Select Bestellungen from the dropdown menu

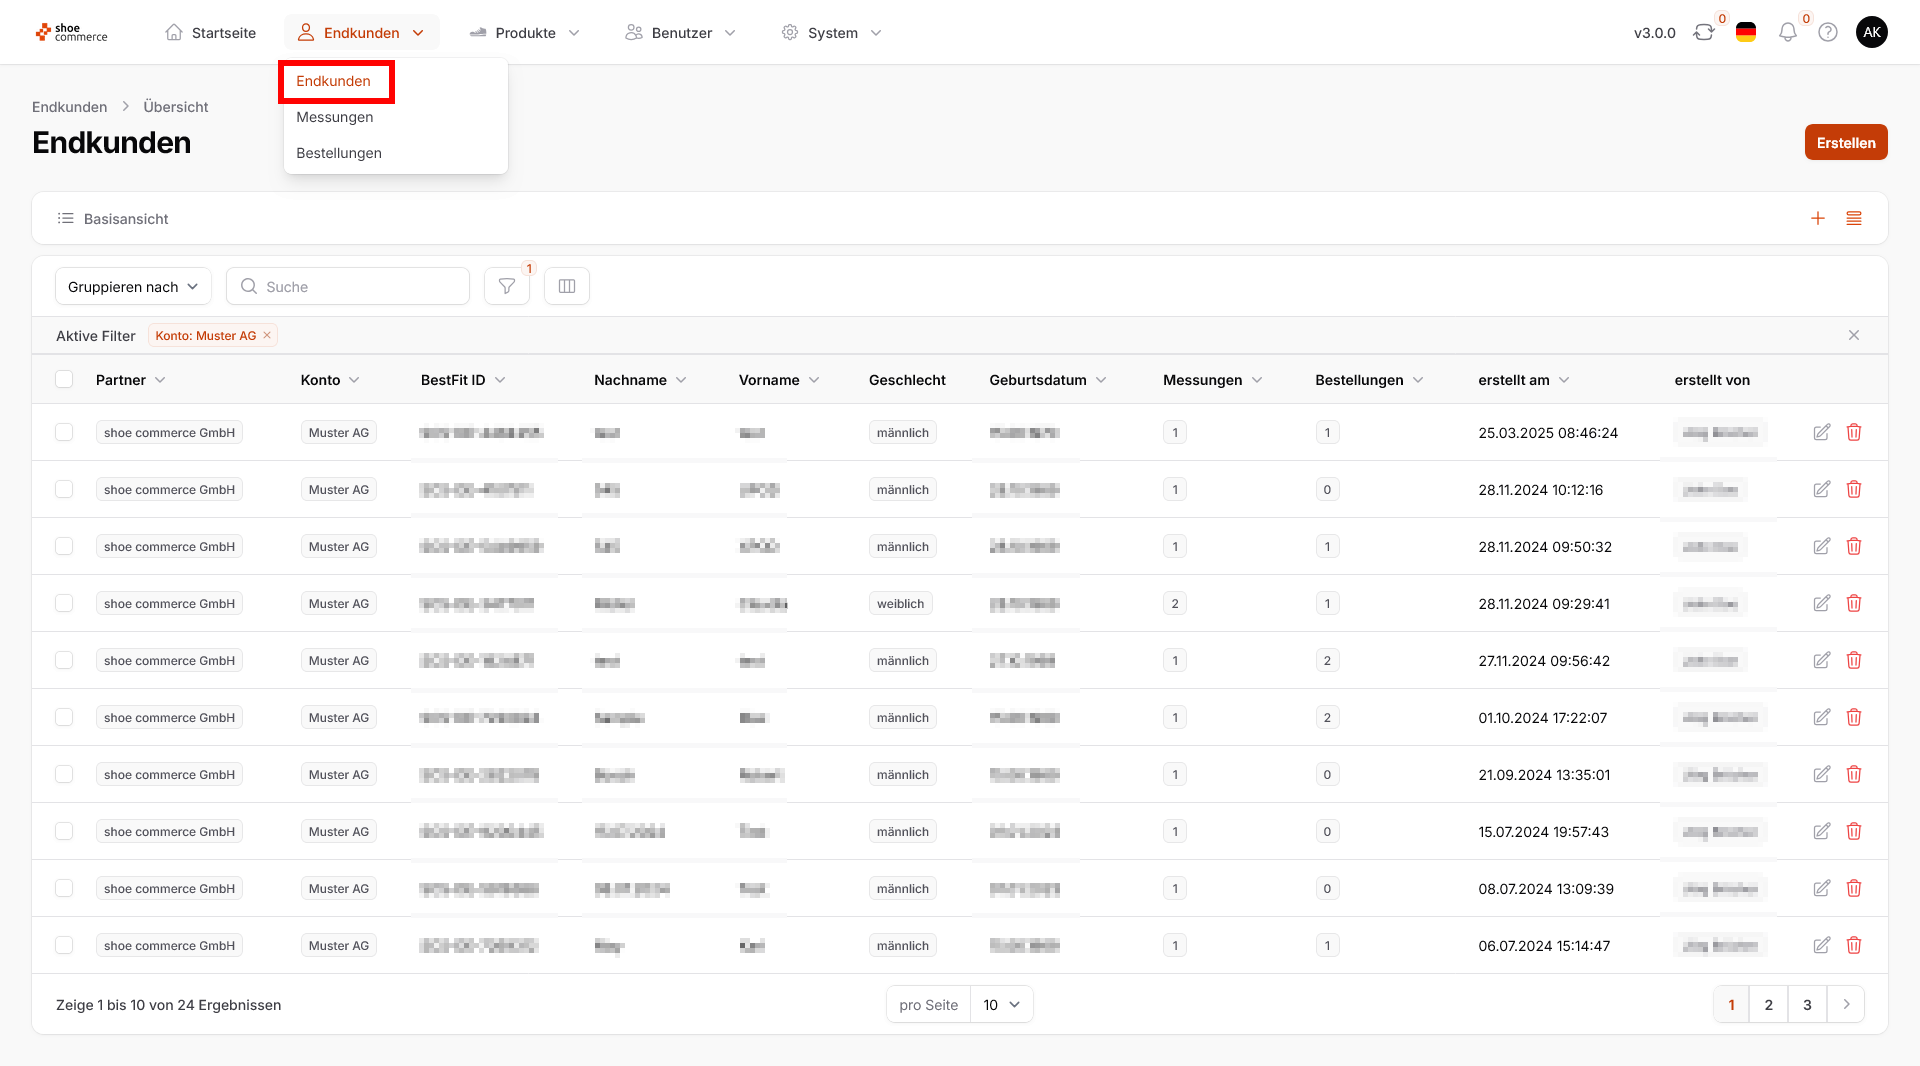(x=339, y=153)
